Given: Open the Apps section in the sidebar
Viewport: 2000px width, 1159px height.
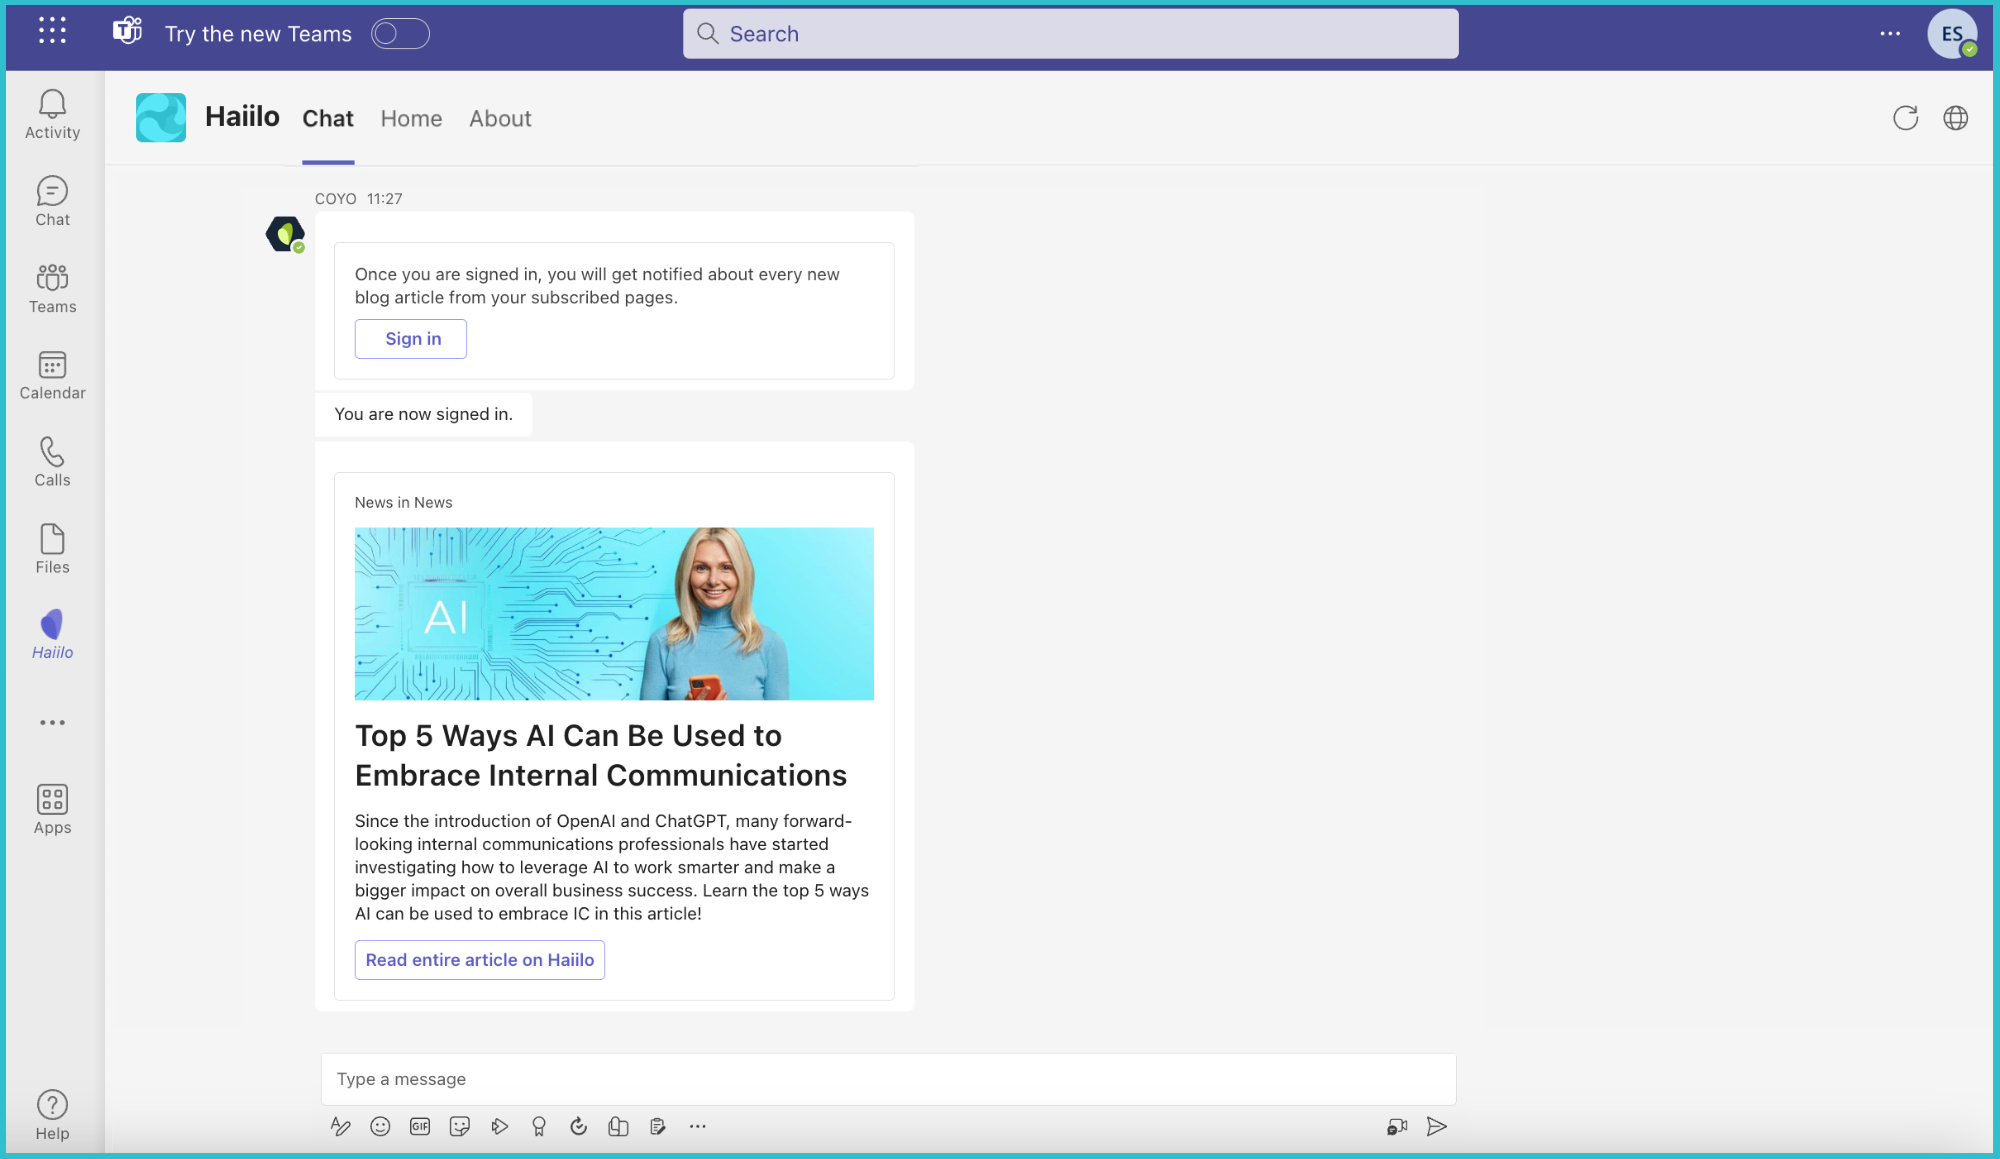Looking at the screenshot, I should pyautogui.click(x=51, y=807).
